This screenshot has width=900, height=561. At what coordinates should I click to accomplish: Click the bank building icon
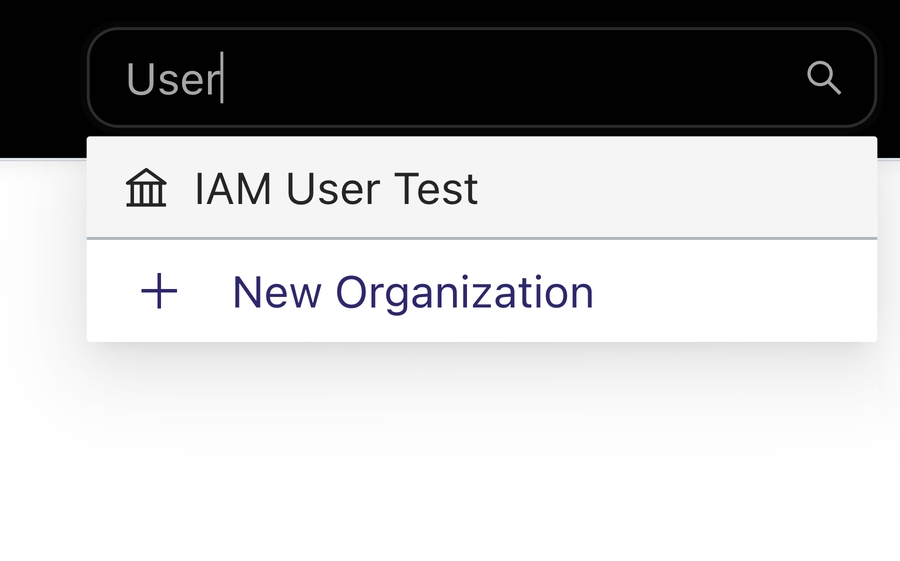[146, 188]
